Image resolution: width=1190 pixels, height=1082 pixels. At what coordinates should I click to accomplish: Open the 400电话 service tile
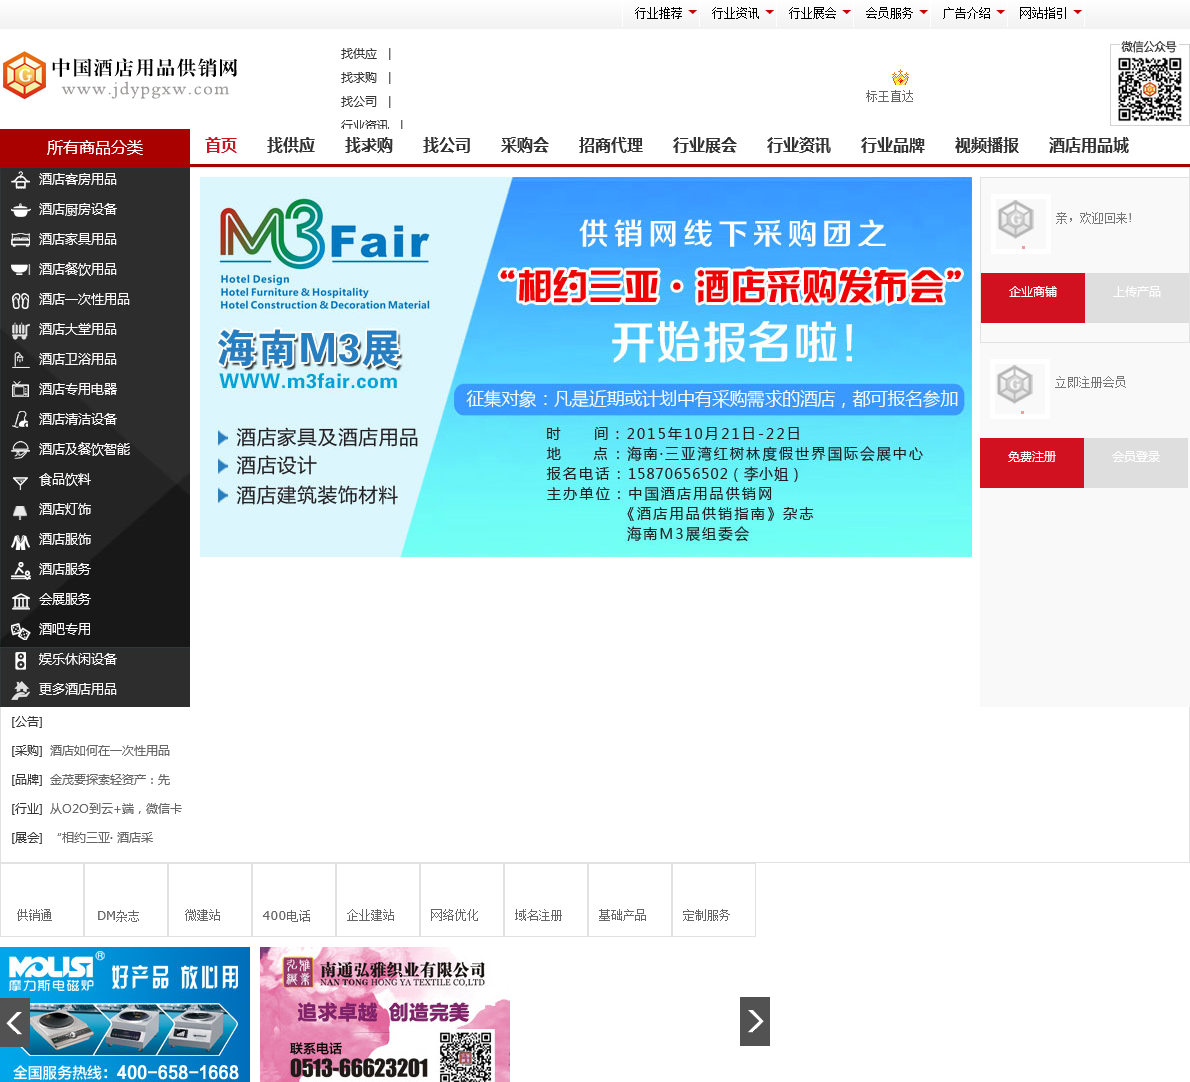[x=294, y=900]
